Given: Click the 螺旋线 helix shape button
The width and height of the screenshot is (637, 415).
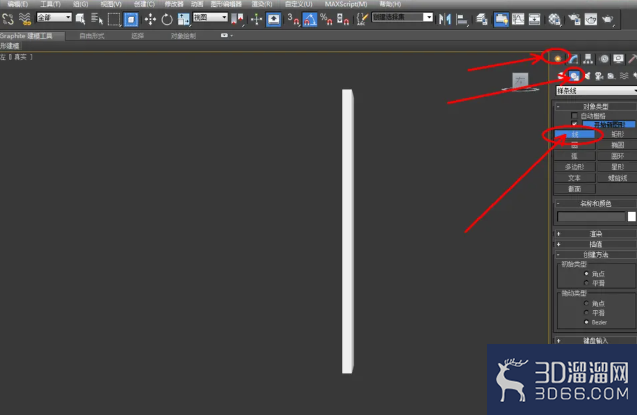Looking at the screenshot, I should (x=617, y=177).
